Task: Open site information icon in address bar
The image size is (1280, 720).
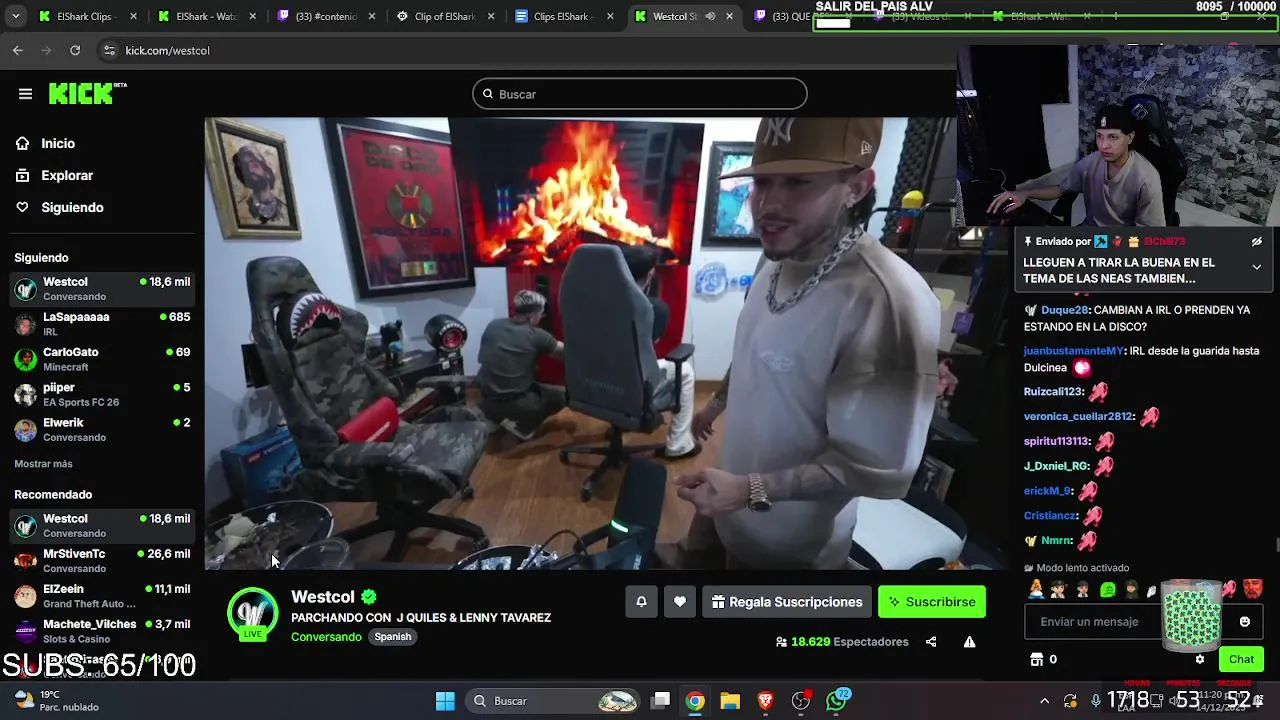Action: pos(108,50)
